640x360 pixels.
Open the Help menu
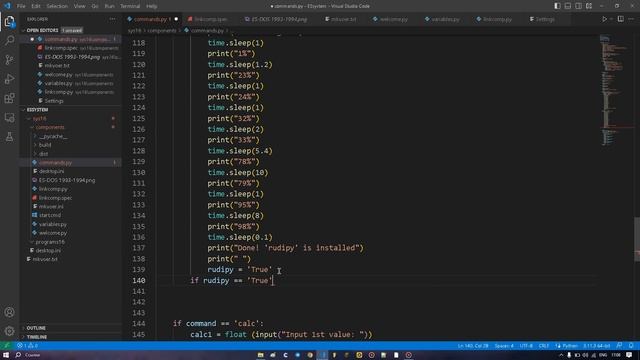point(151,6)
